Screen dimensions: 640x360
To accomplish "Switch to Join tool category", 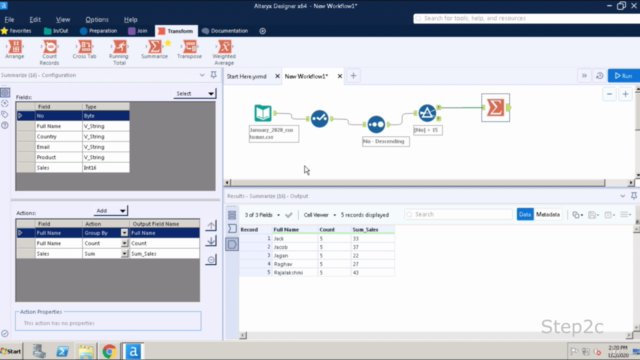I will click(138, 31).
